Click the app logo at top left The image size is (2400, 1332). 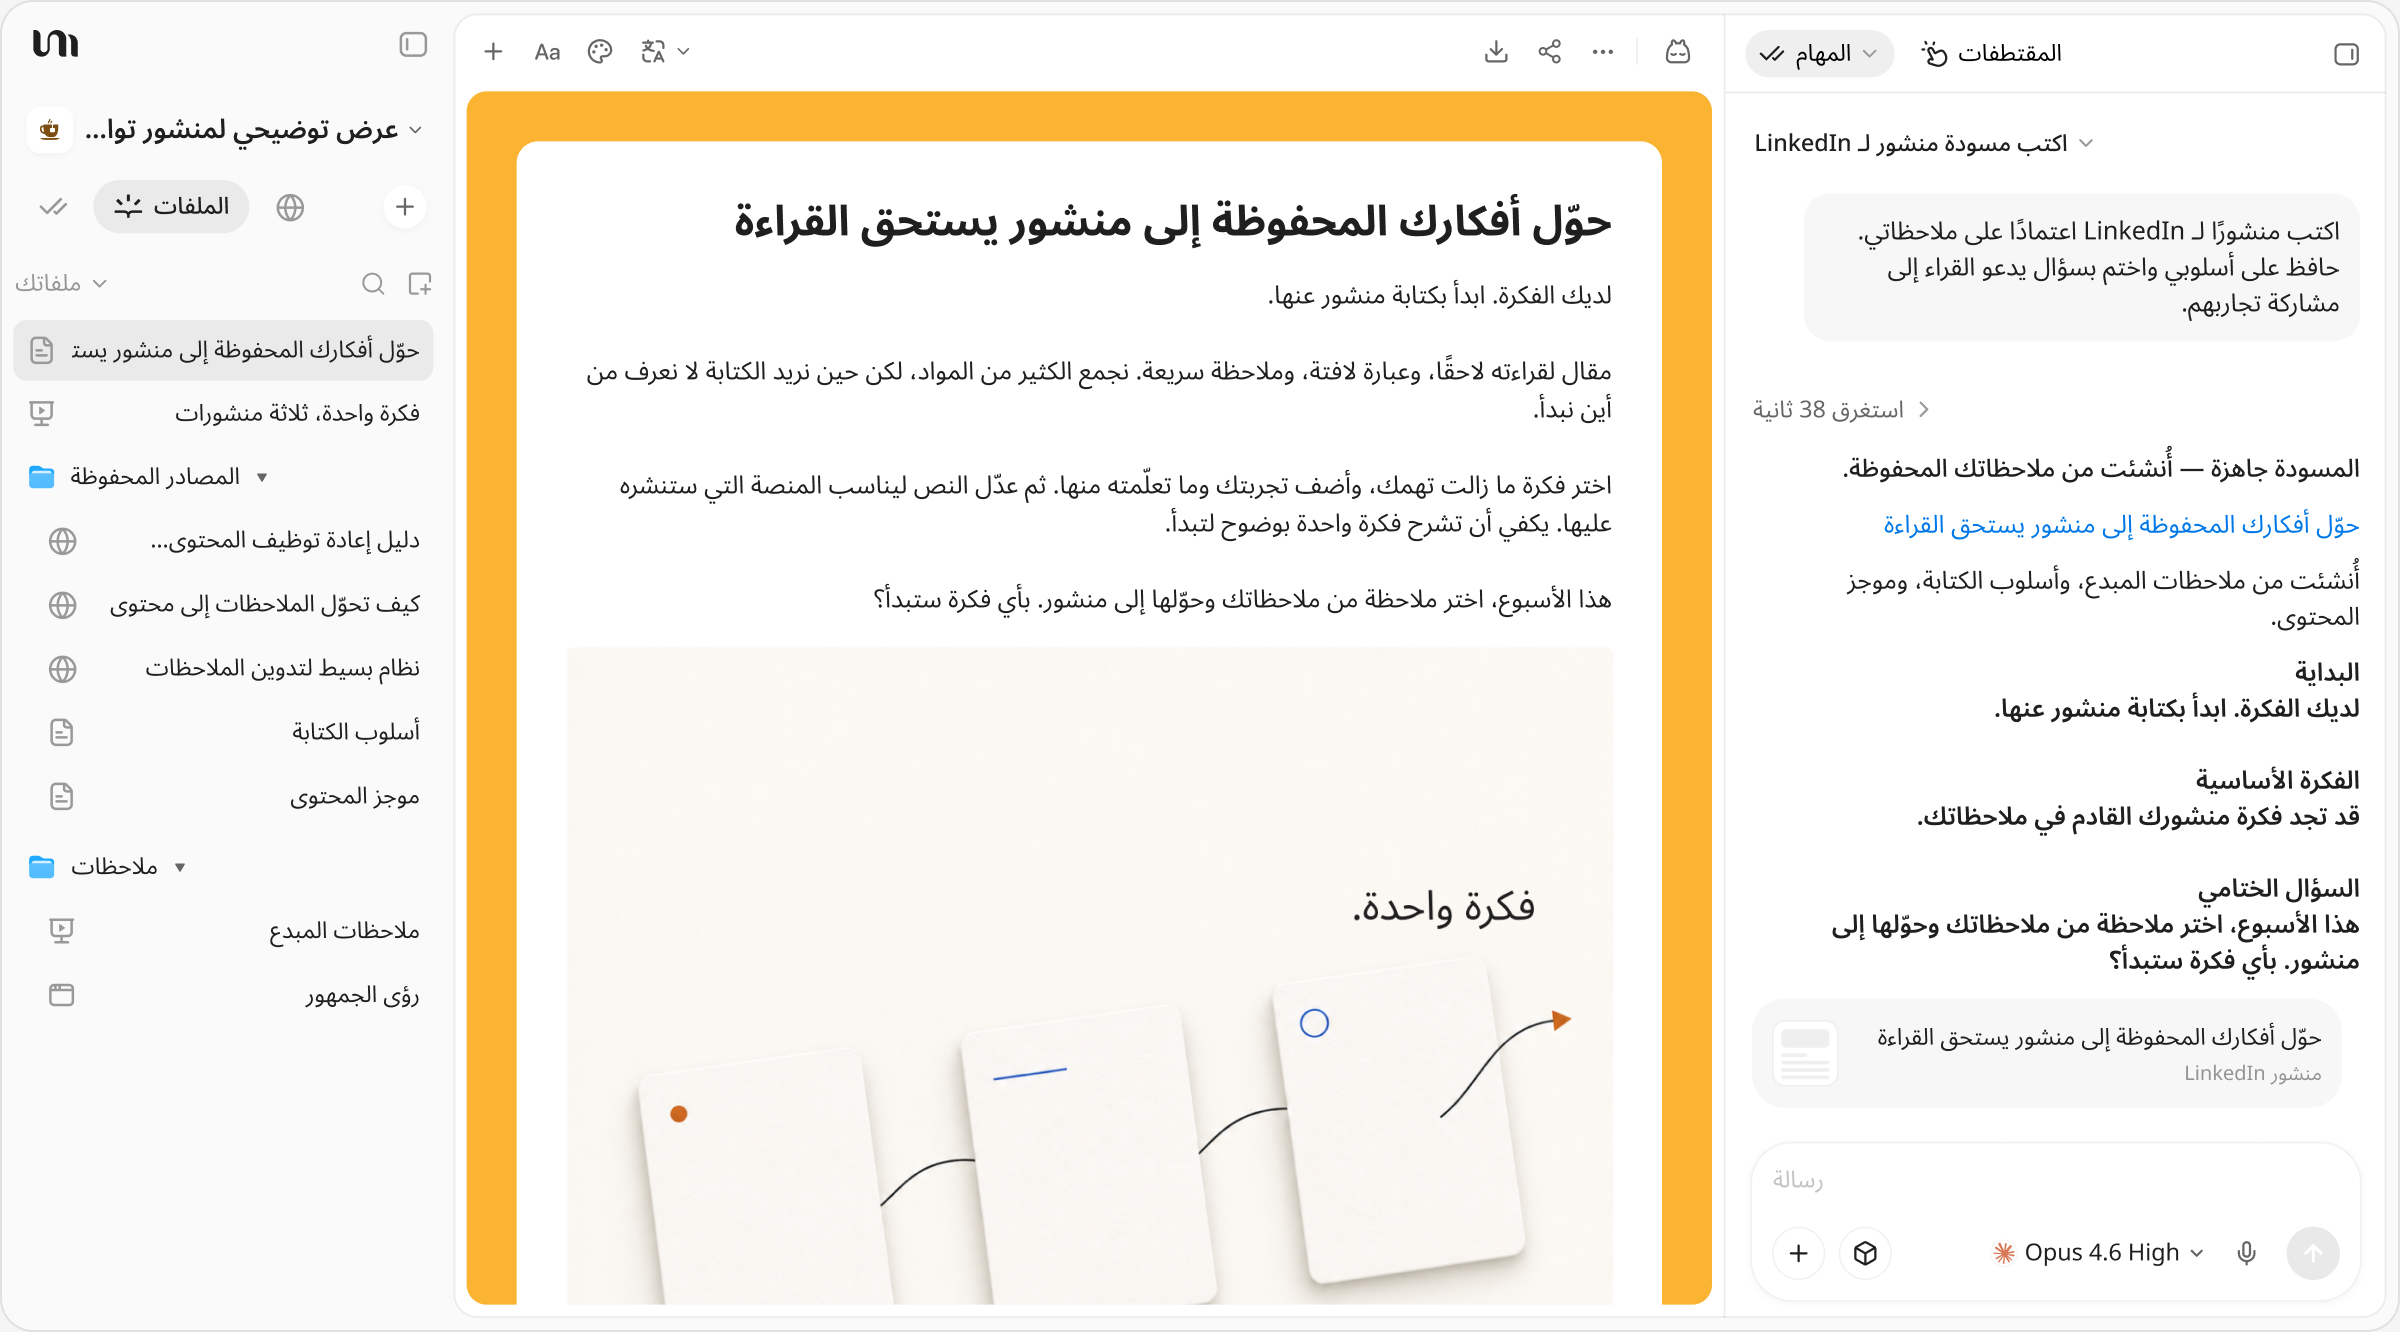(x=55, y=44)
